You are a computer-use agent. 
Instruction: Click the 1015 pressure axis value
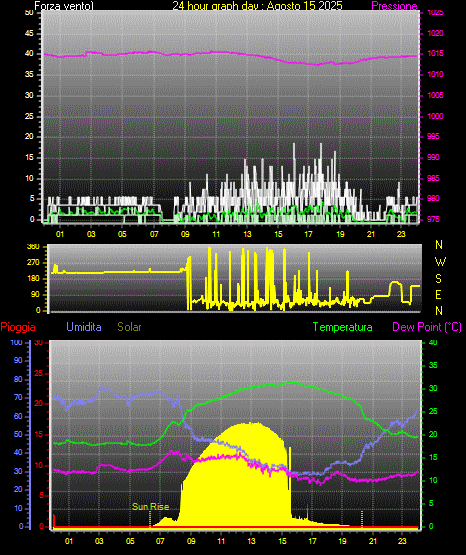[x=435, y=53]
